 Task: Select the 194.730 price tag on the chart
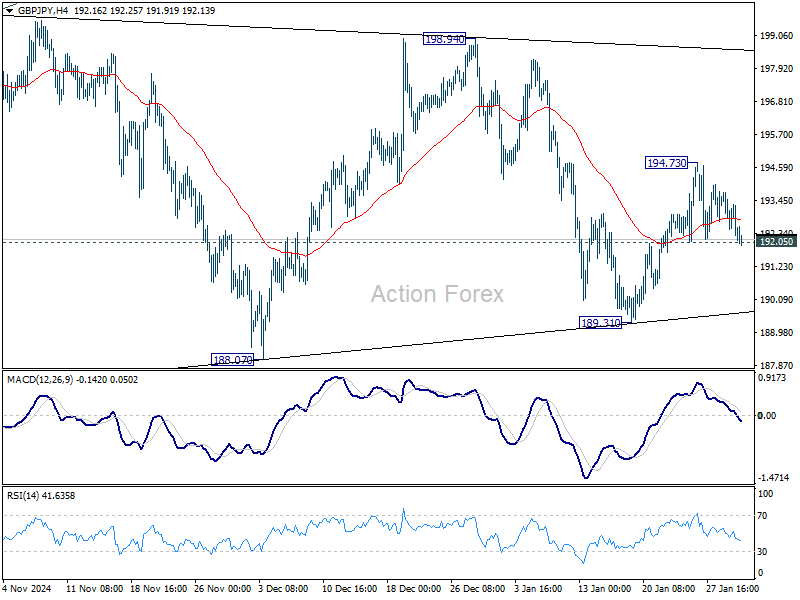665,162
